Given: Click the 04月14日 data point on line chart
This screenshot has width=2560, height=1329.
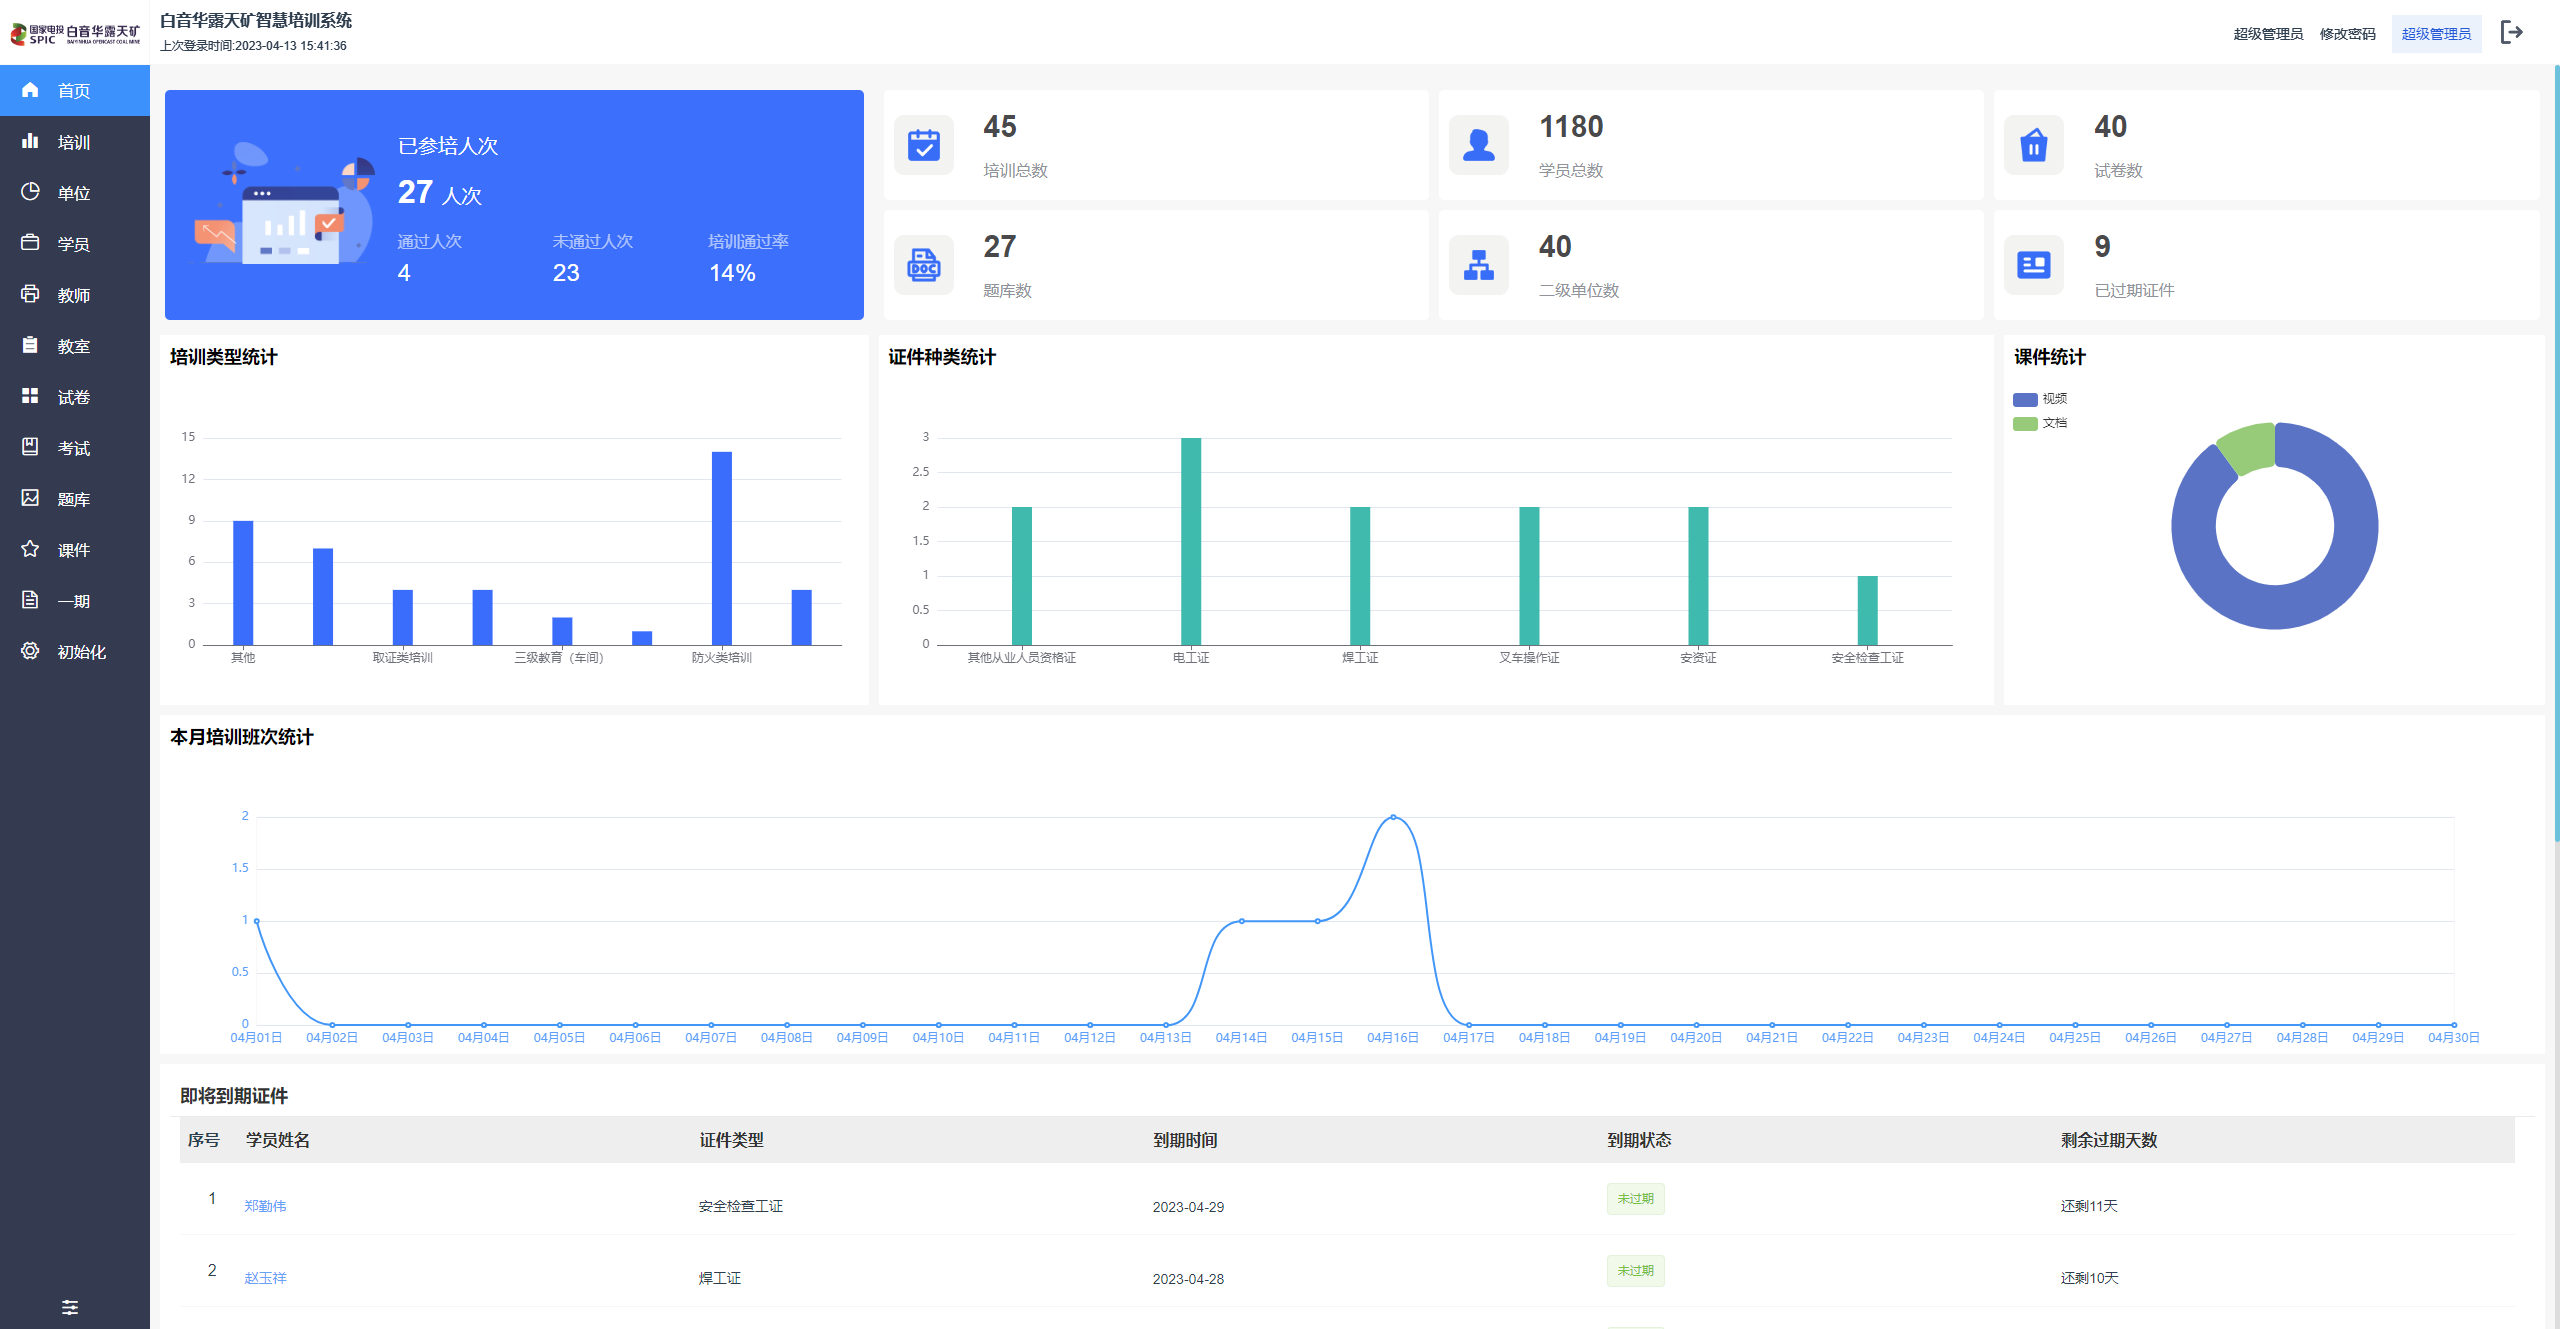Looking at the screenshot, I should [x=1241, y=921].
